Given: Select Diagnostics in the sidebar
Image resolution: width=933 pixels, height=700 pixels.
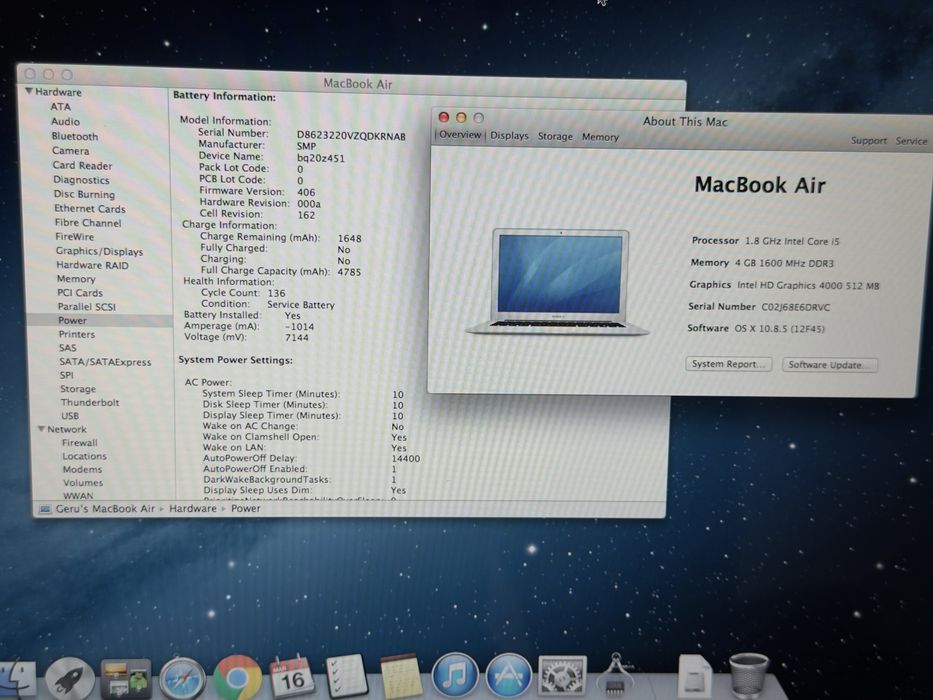Looking at the screenshot, I should click(82, 180).
